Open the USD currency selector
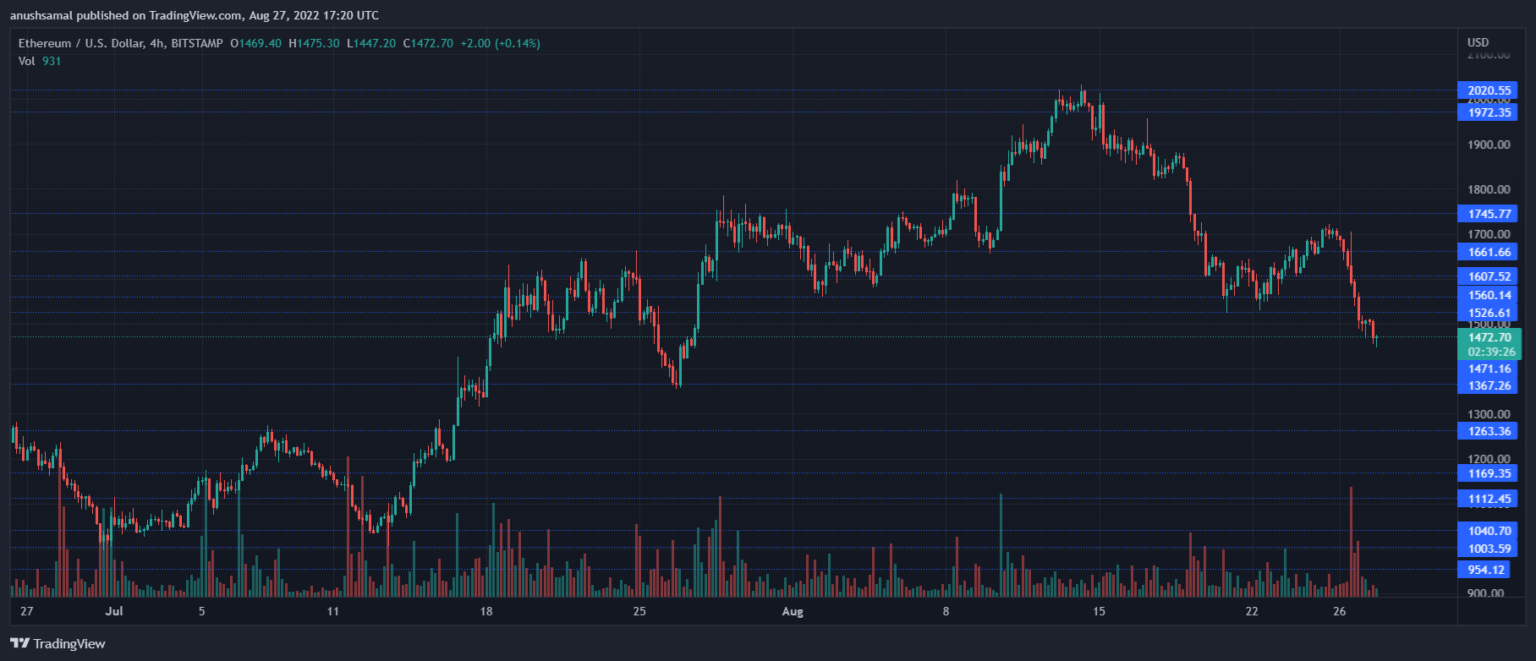Screen dimensions: 1536x661 [1477, 42]
